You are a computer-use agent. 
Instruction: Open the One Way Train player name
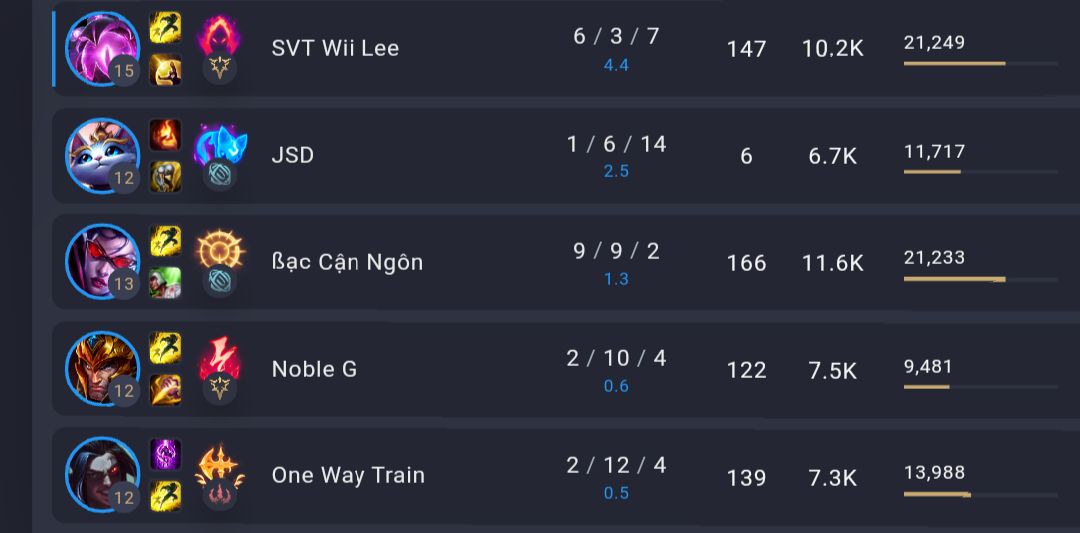pos(348,476)
